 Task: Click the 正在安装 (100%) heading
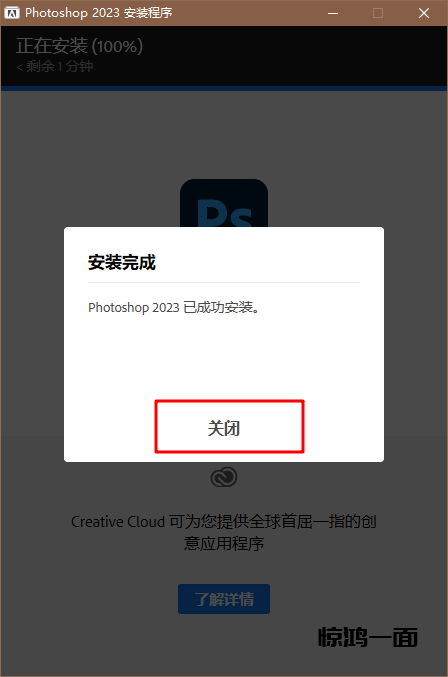pyautogui.click(x=79, y=46)
